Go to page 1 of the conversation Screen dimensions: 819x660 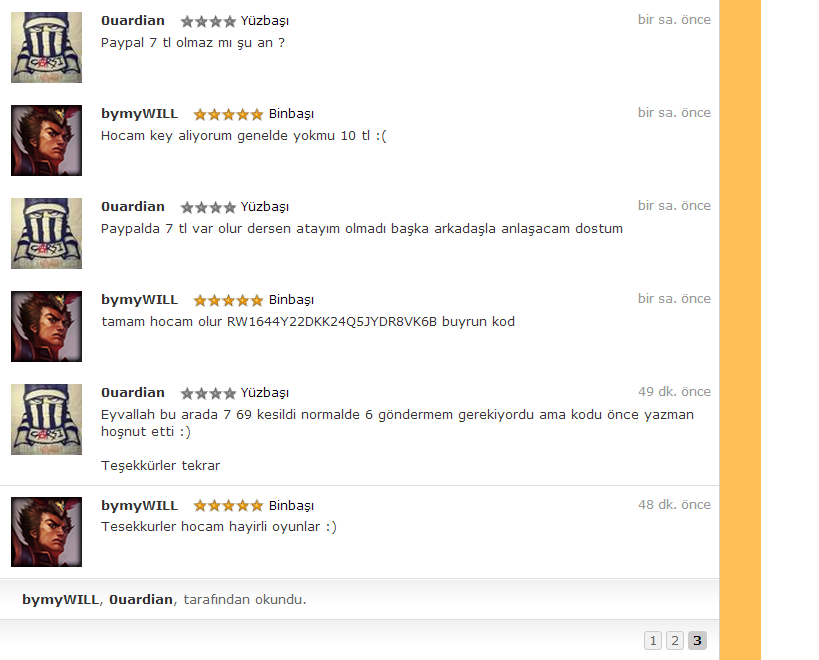pos(653,641)
